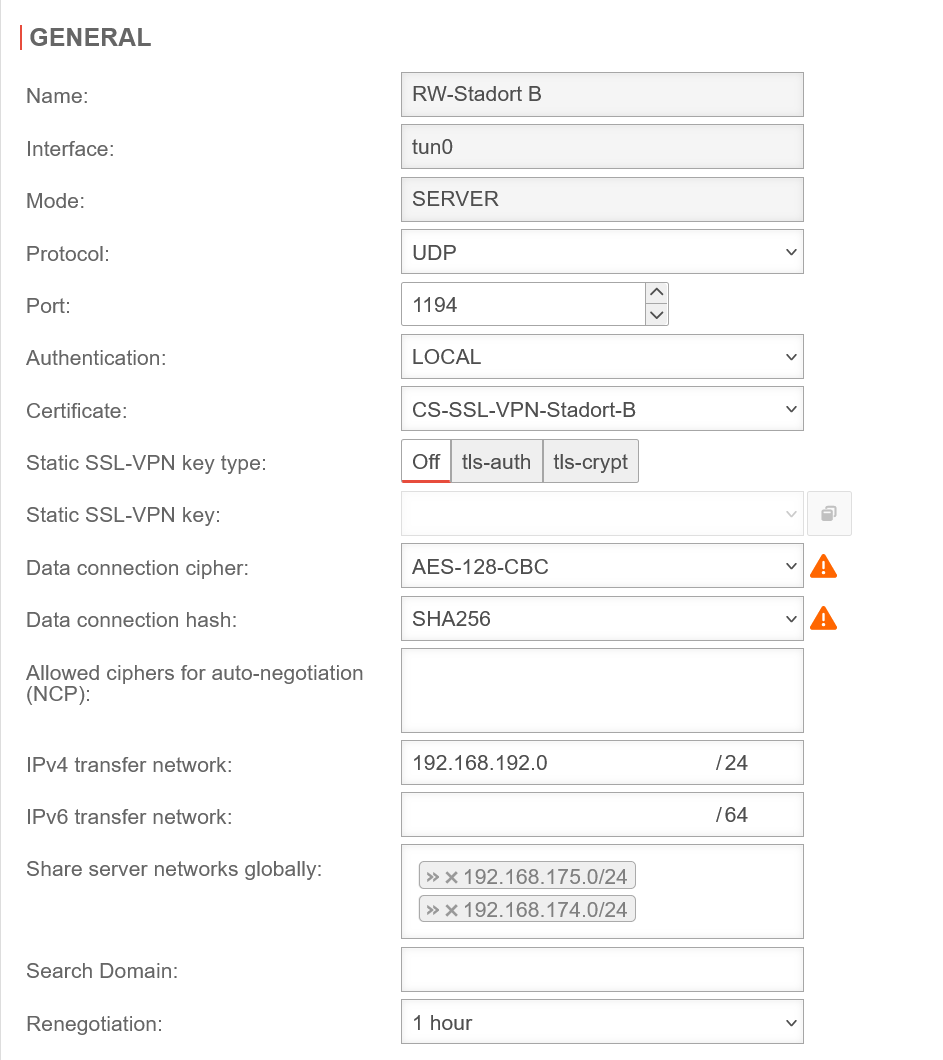Click the warning icon beside Data connection cipher
Image resolution: width=943 pixels, height=1060 pixels.
point(823,567)
